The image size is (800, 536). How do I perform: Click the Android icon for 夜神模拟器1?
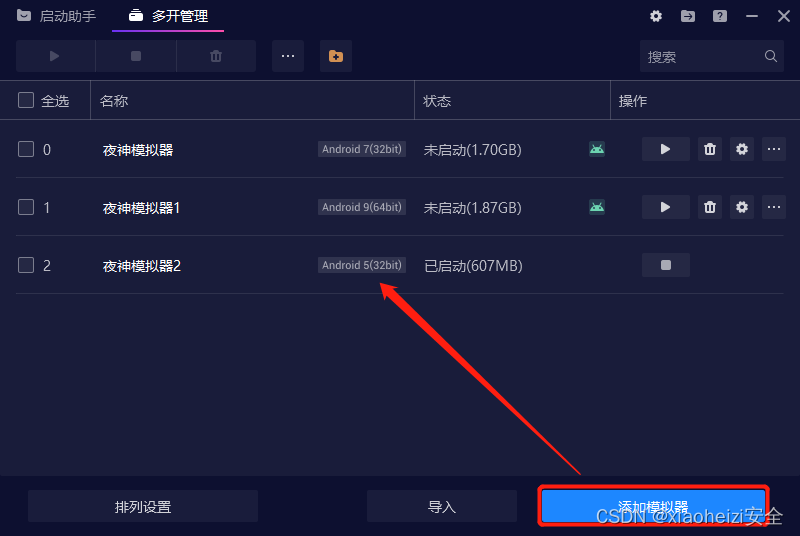[x=596, y=207]
